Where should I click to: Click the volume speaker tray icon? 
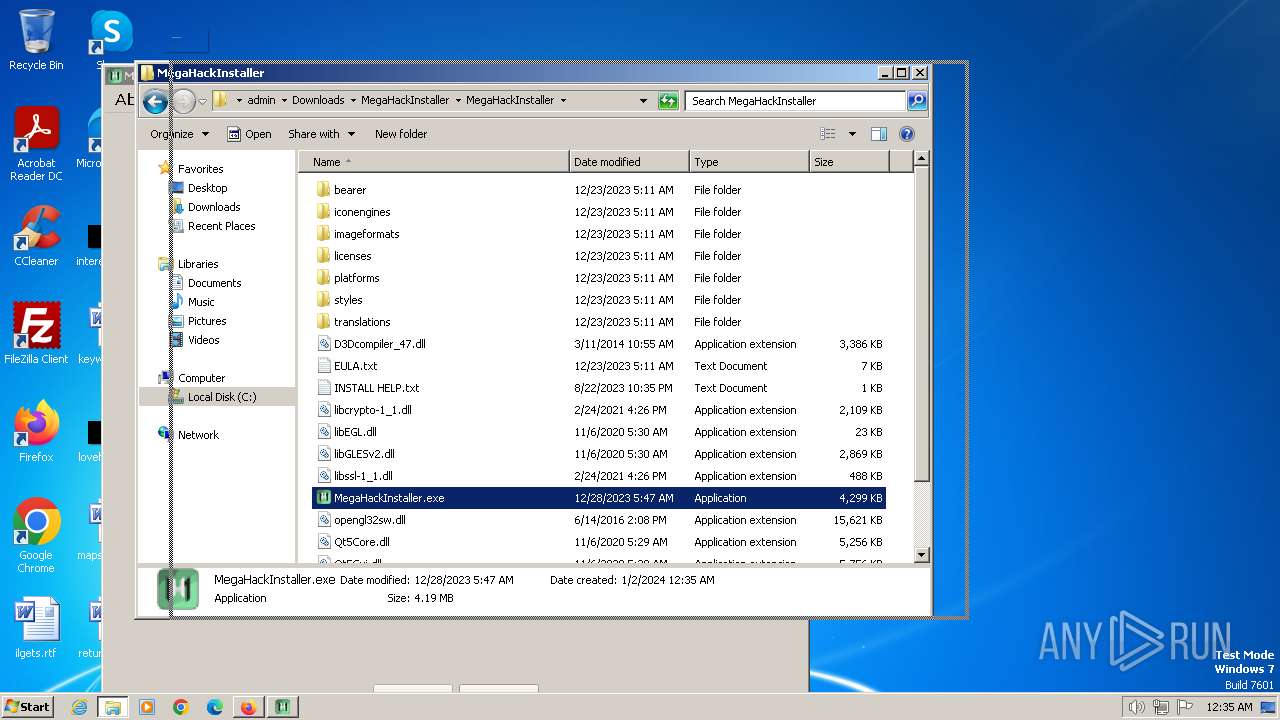[1136, 707]
